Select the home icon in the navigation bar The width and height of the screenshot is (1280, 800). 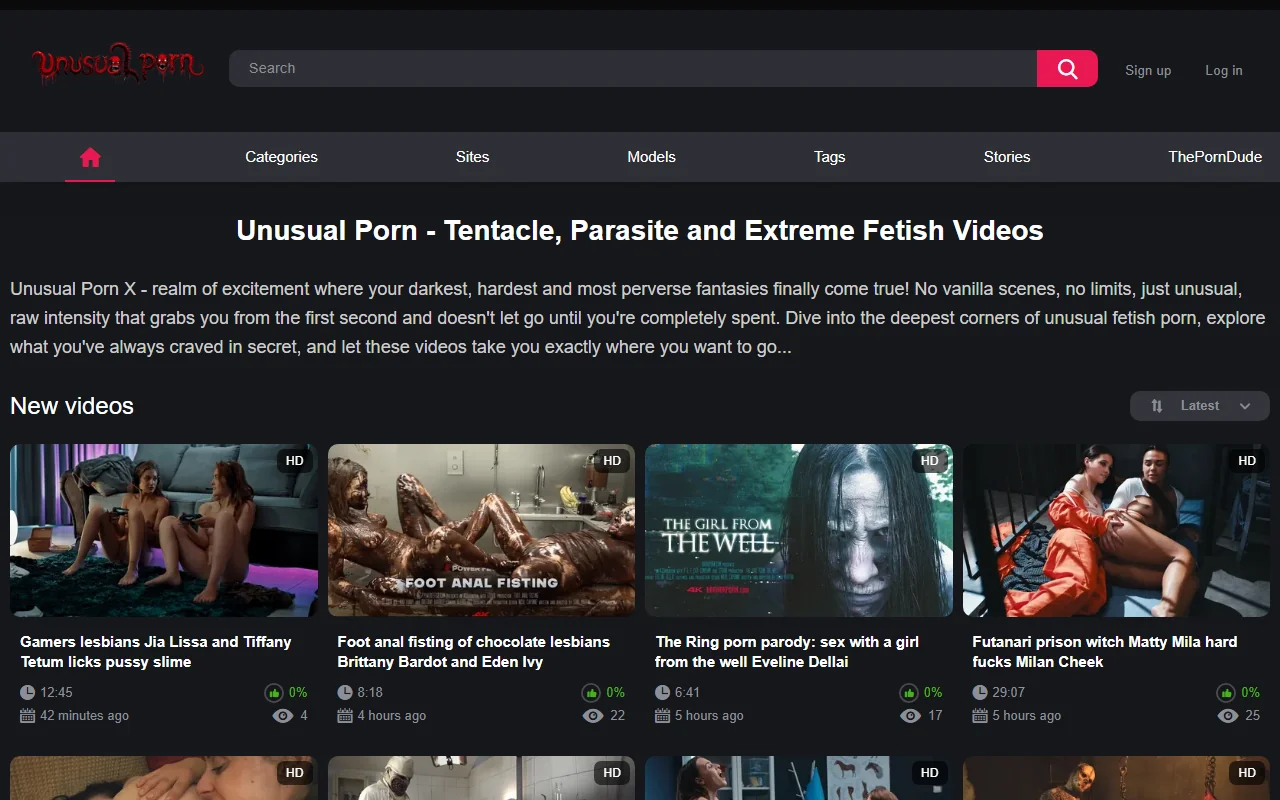click(x=90, y=157)
